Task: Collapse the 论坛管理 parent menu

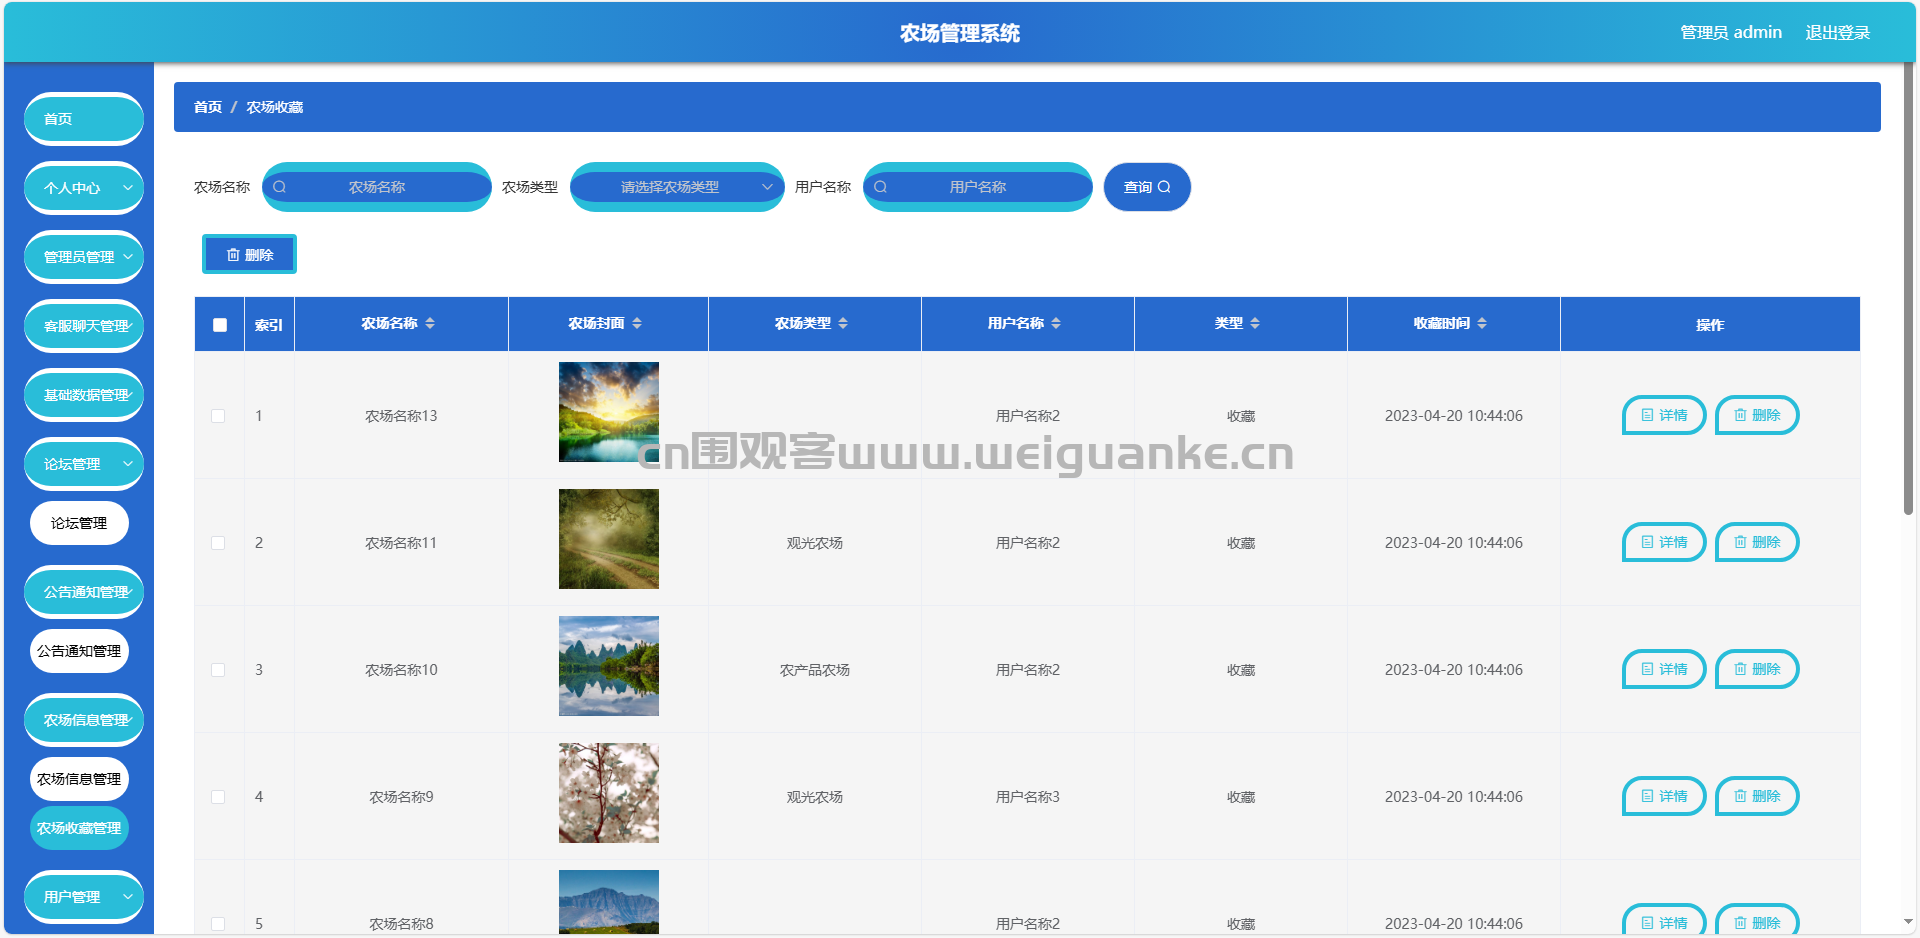Action: tap(84, 464)
